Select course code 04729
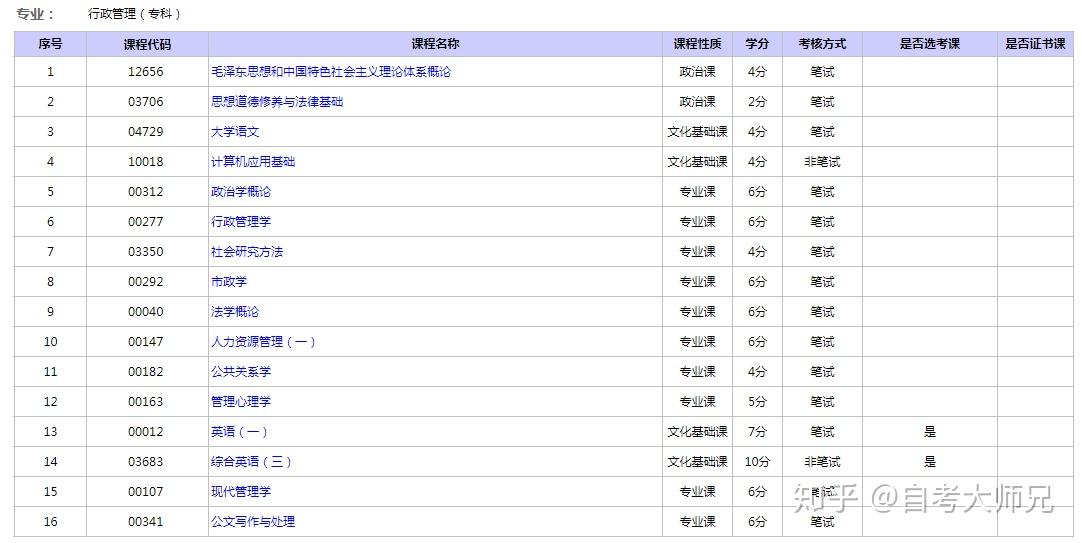The height and width of the screenshot is (543, 1082). tap(146, 132)
